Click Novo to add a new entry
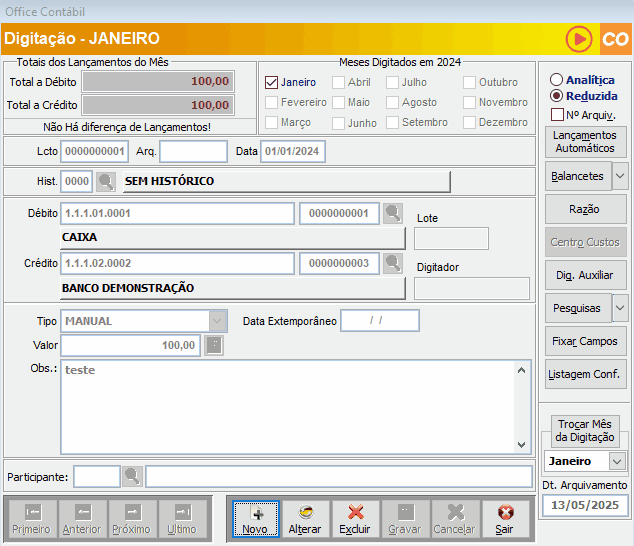 pos(255,518)
